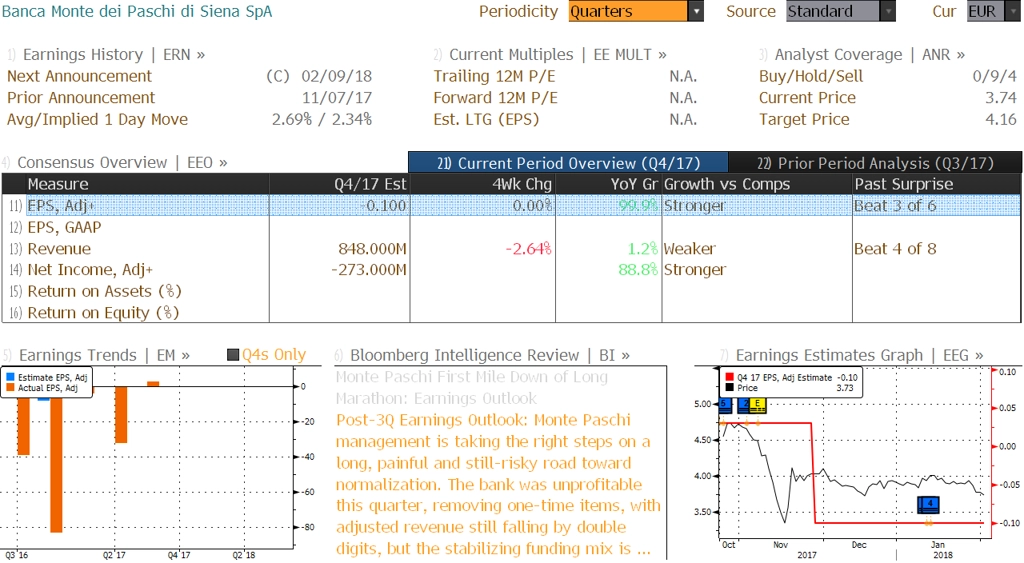
Task: Click the Buy/Hold/Sell value 0/9/4
Action: 994,76
